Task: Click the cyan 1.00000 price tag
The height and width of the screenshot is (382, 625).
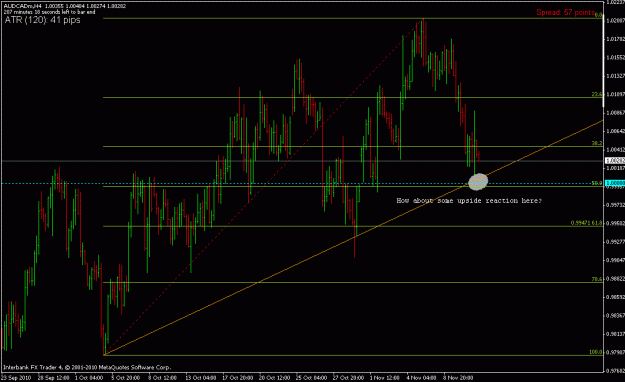Action: [x=615, y=183]
